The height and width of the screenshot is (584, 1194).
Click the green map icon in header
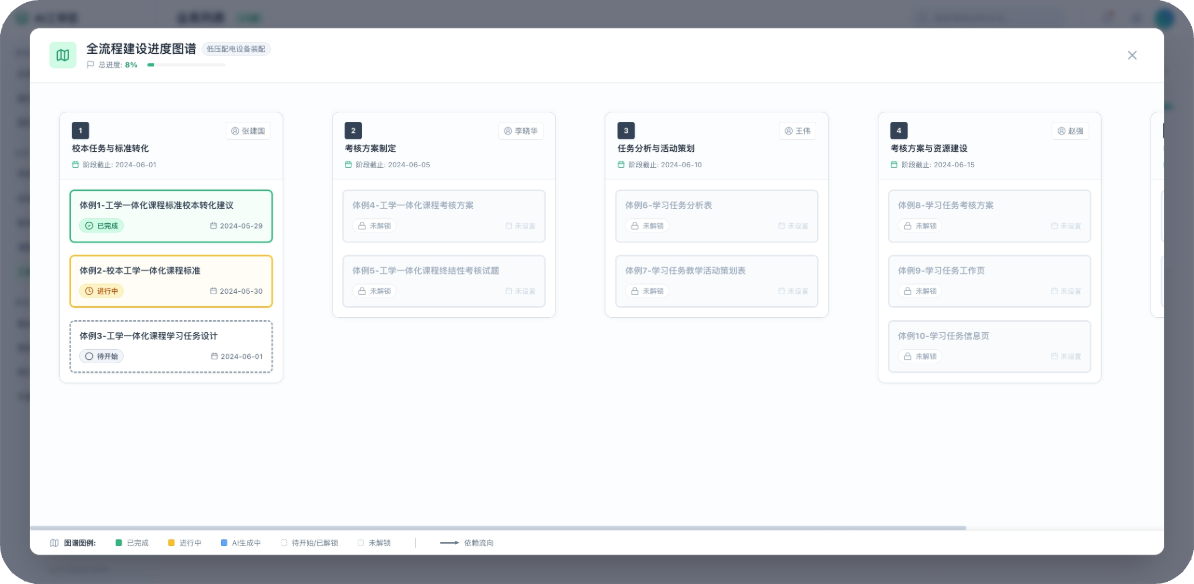pos(63,55)
